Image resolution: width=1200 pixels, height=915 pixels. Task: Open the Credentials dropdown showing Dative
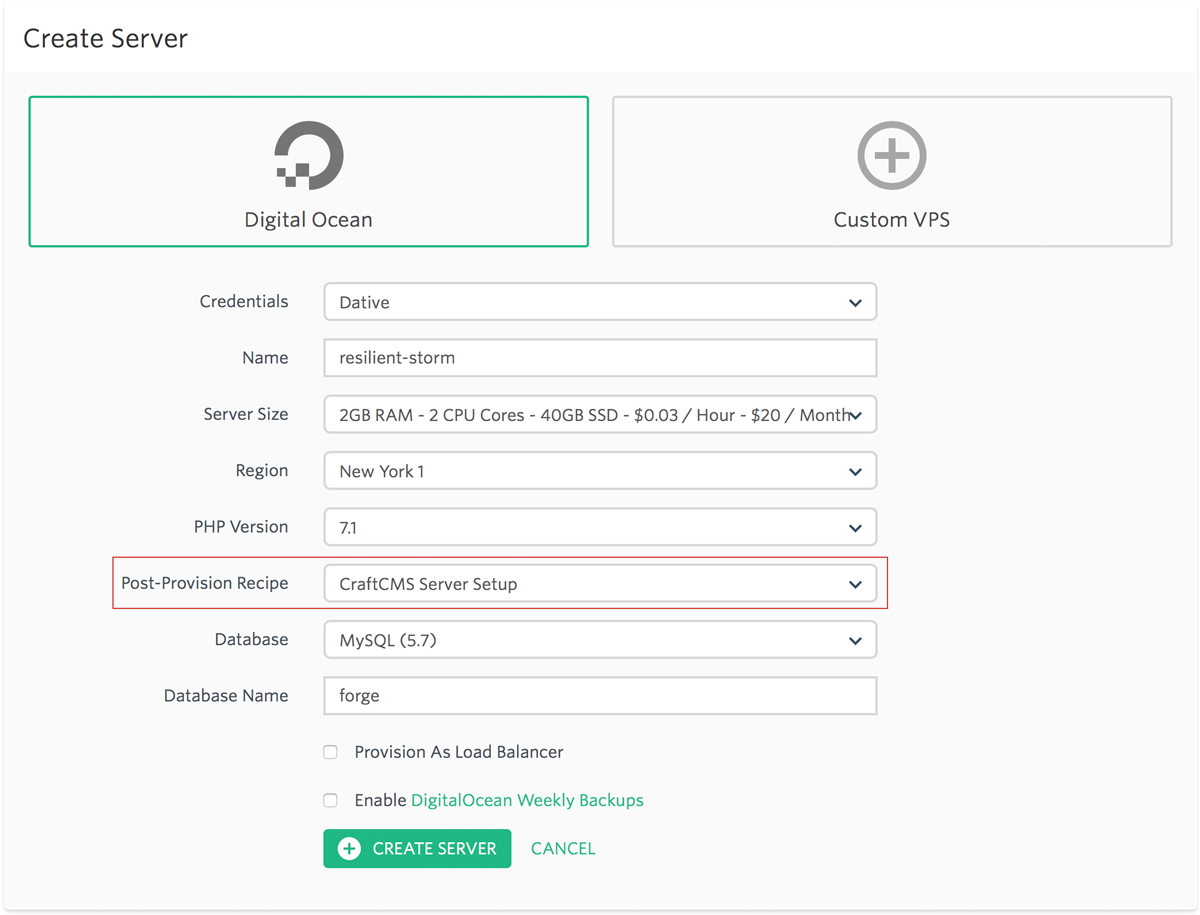600,302
